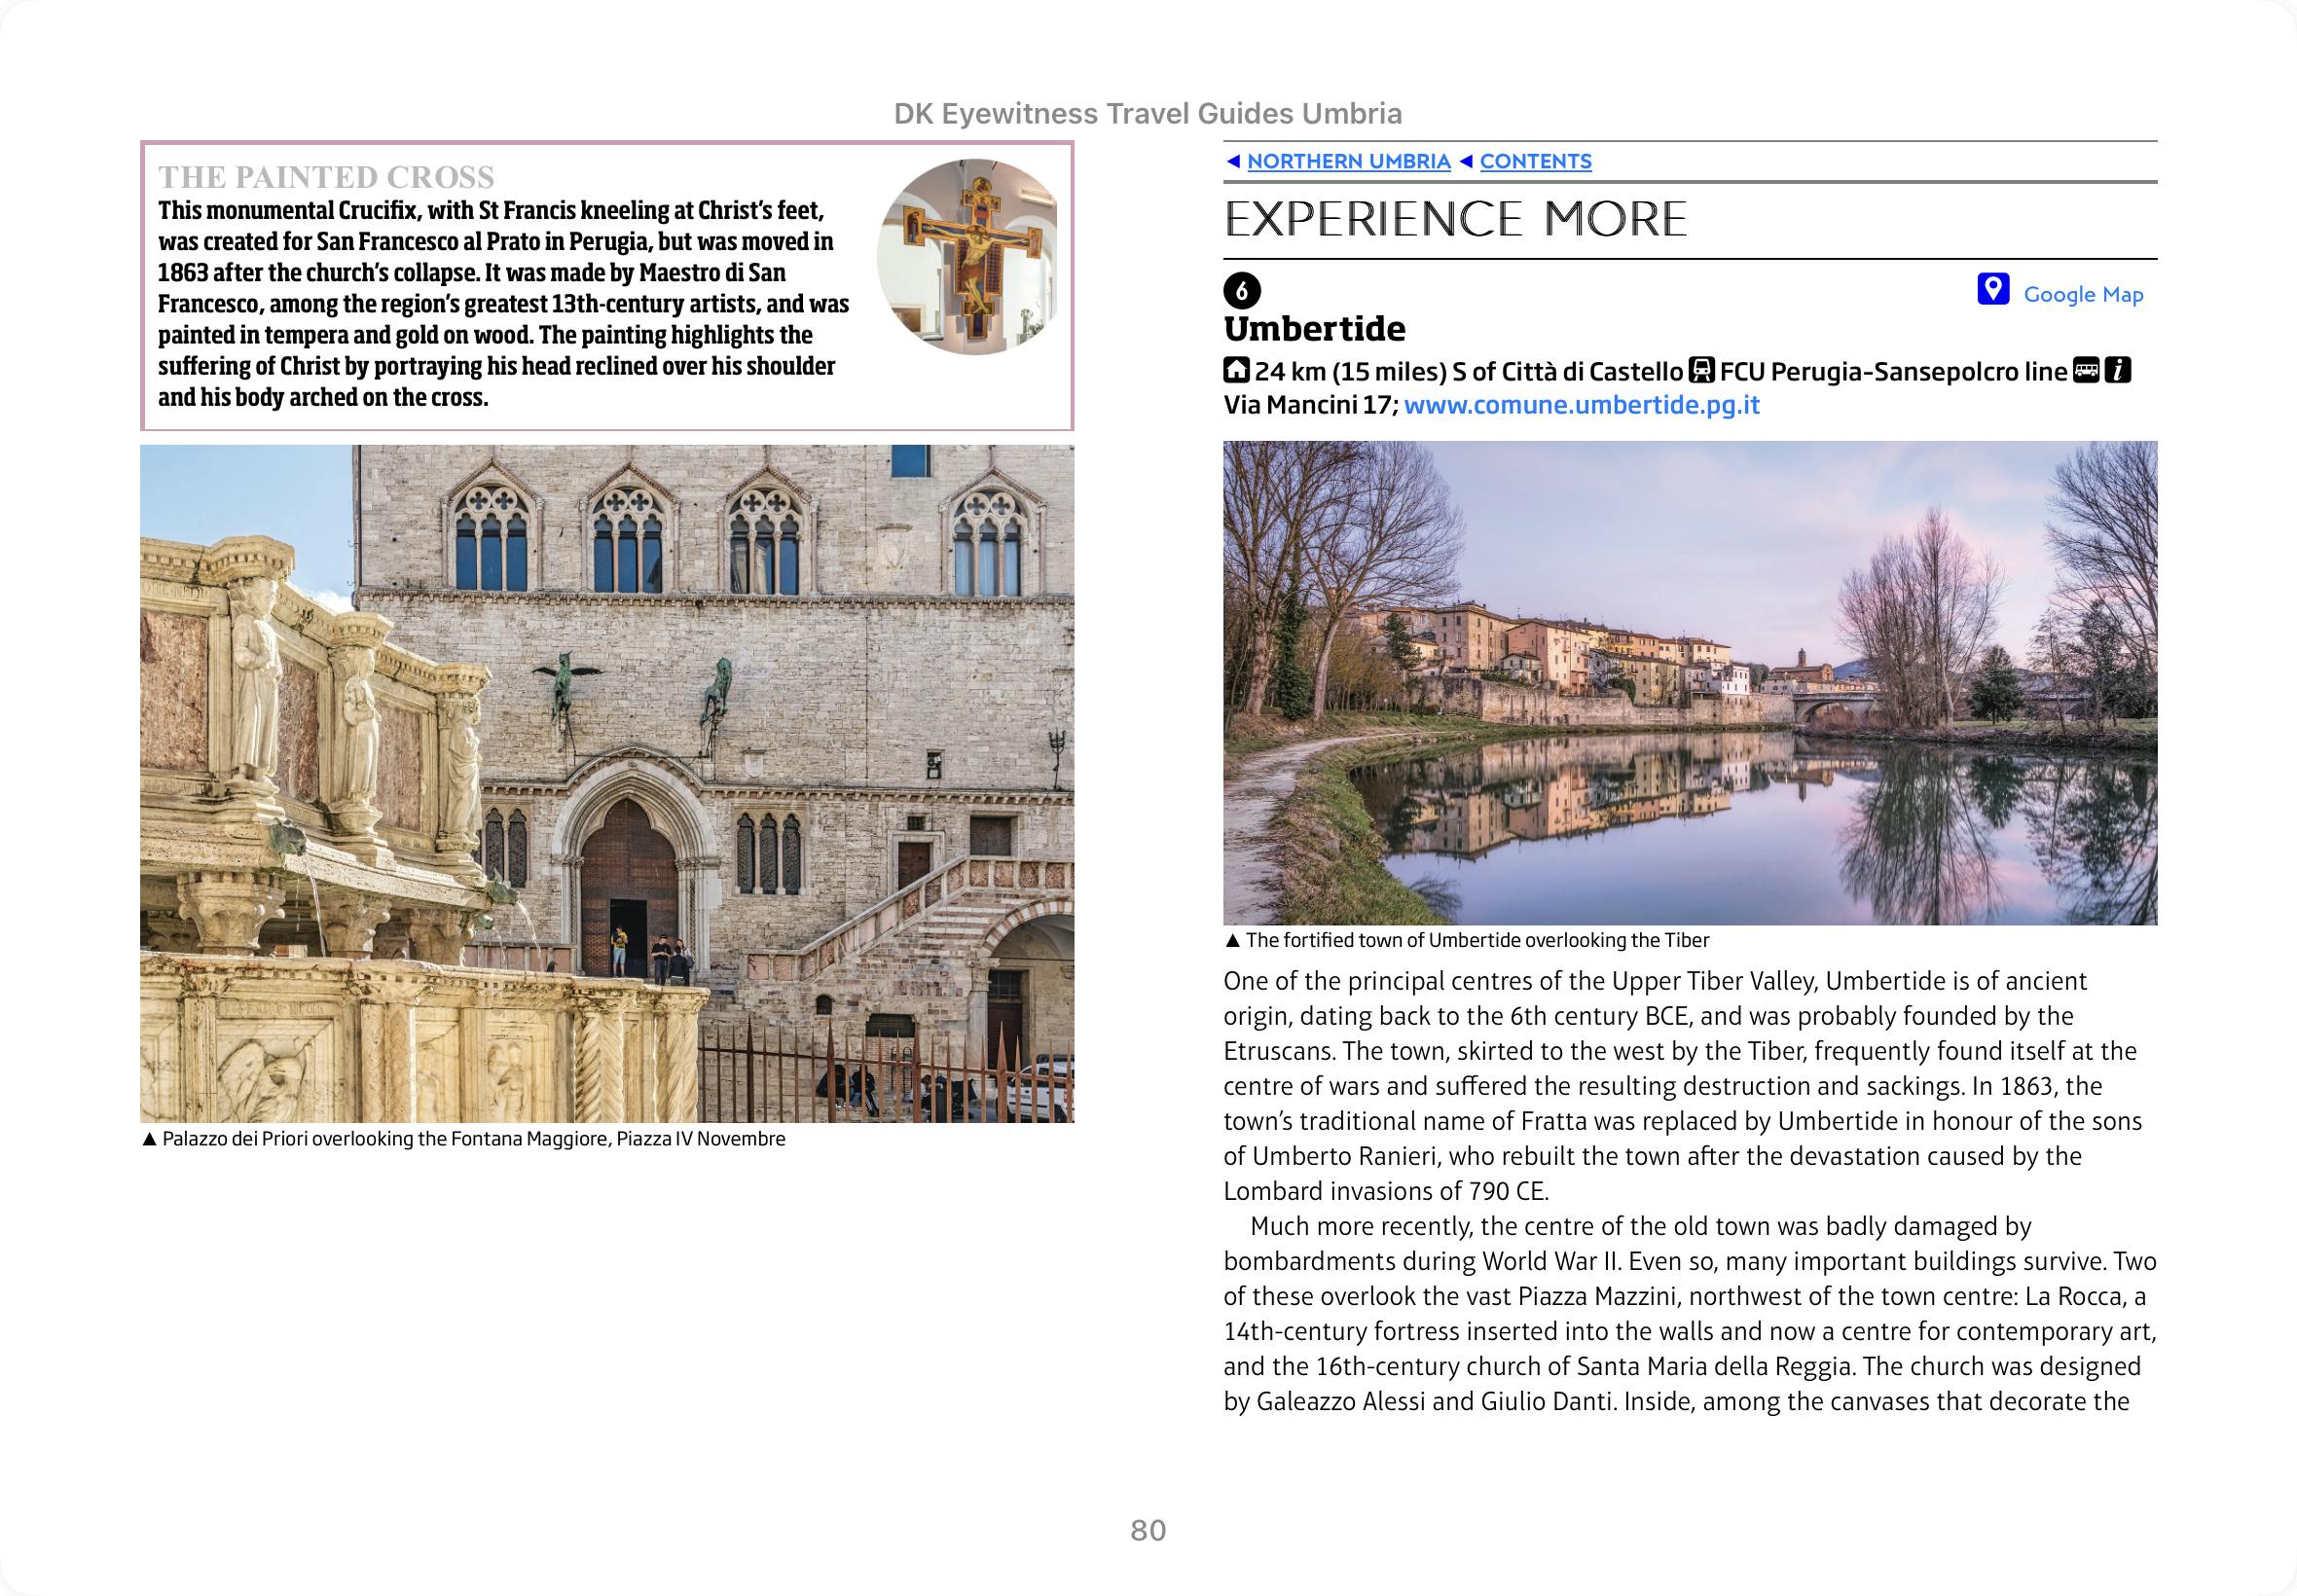Click the bus icon after Sansepolcro line

coord(2085,370)
